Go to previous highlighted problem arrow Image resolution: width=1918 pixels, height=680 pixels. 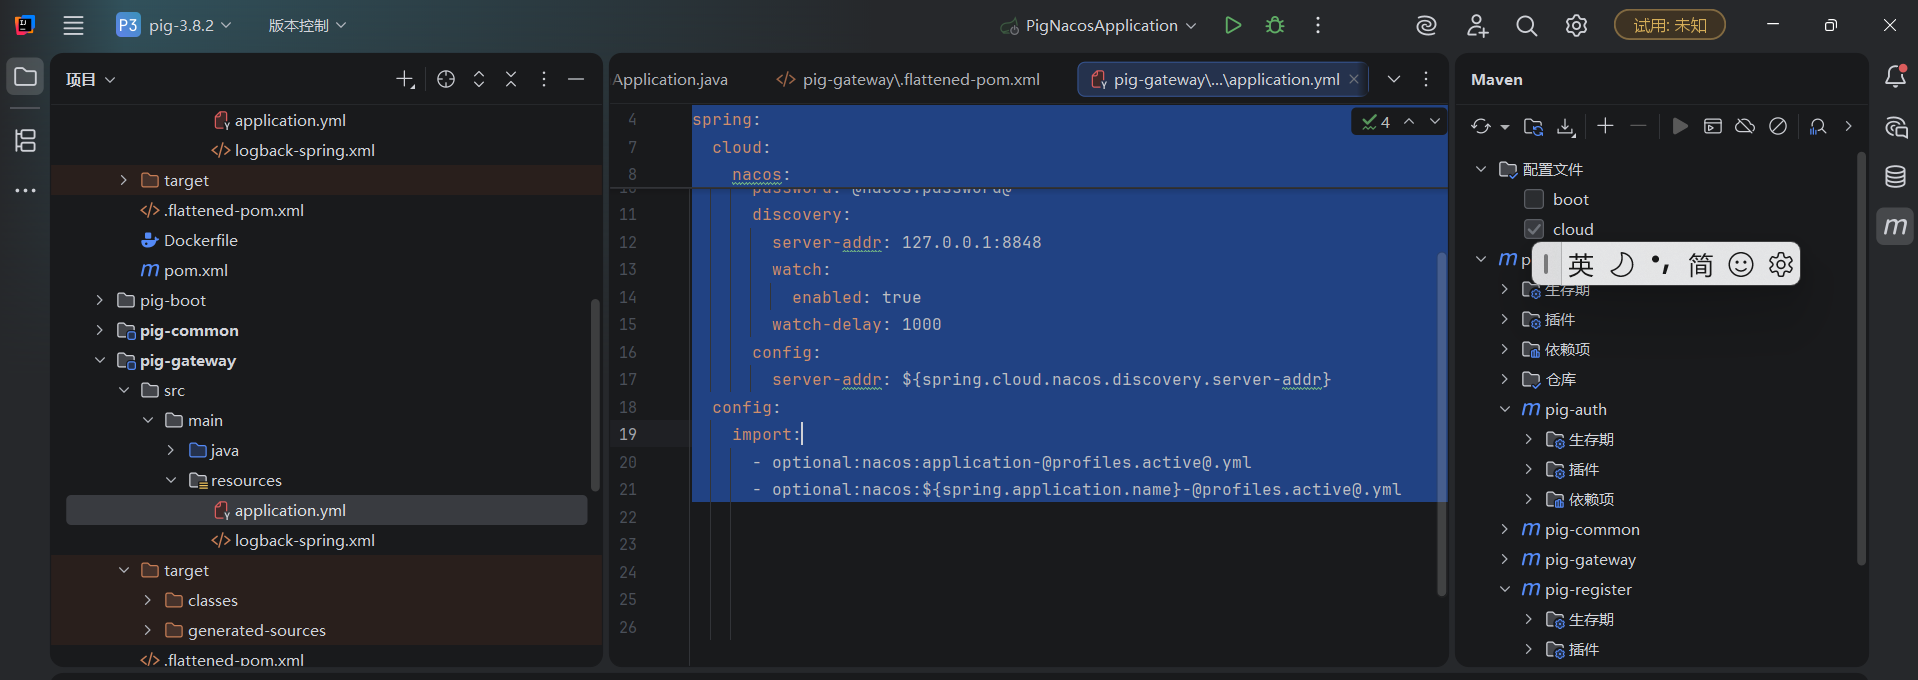coord(1409,121)
